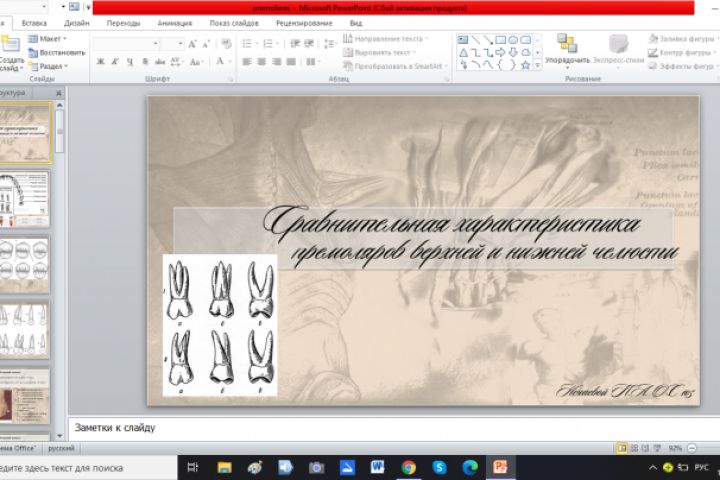Image resolution: width=720 pixels, height=480 pixels.
Task: Open Text direction (Направление текста) menu
Action: click(386, 39)
